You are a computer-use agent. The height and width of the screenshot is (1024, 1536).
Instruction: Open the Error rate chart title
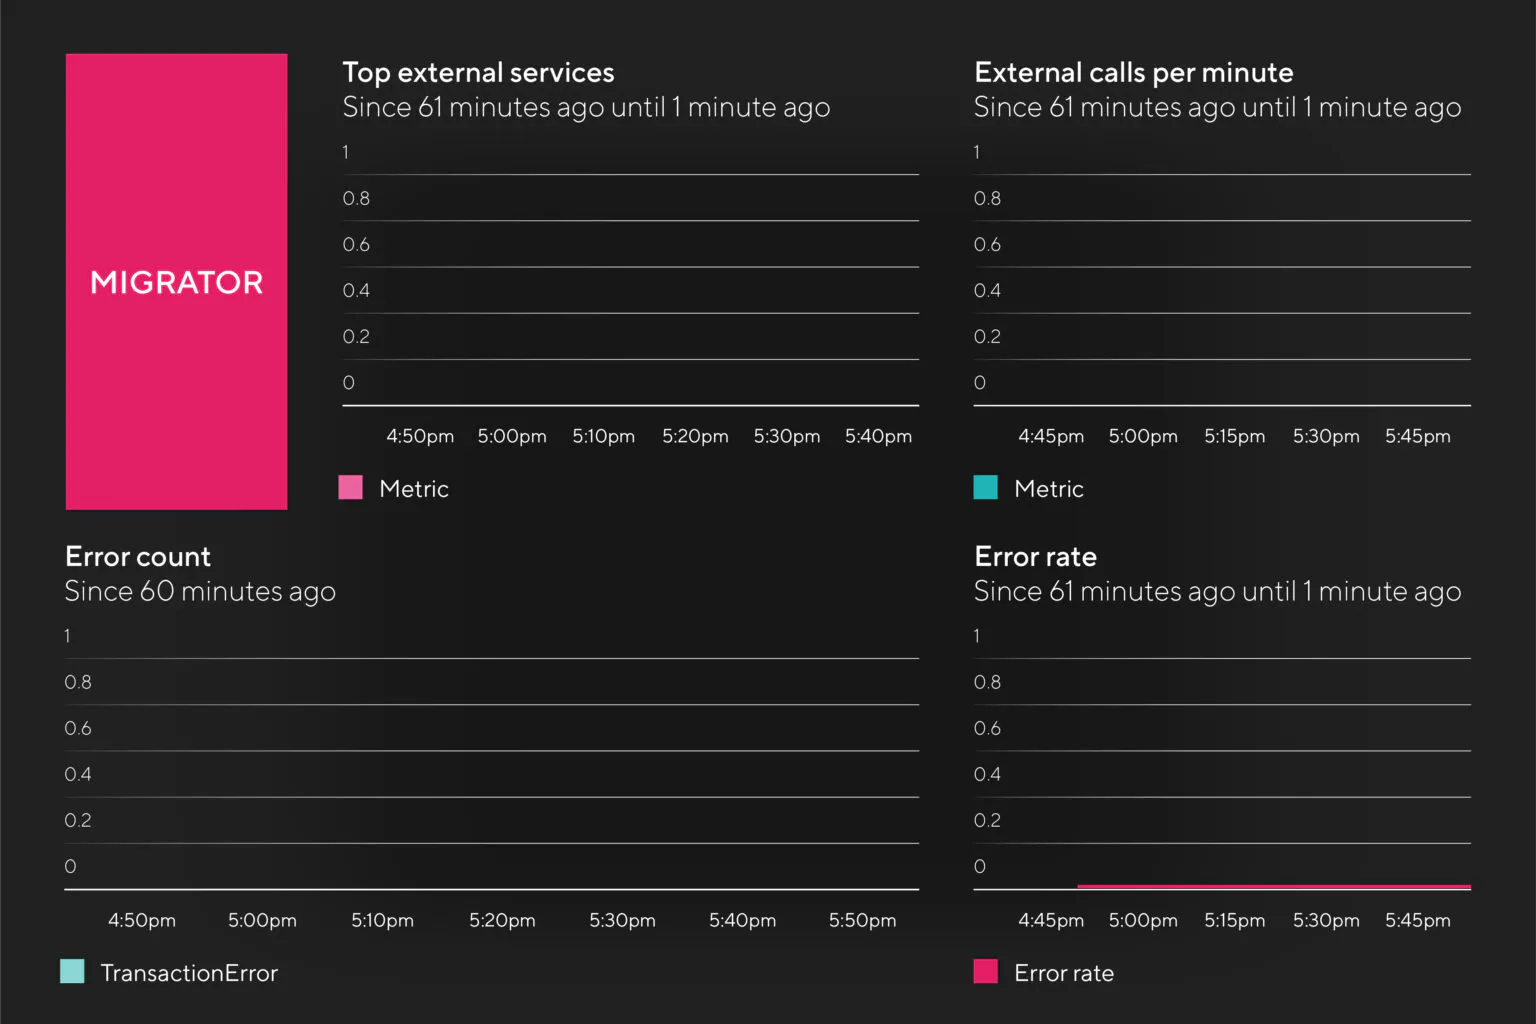1035,557
